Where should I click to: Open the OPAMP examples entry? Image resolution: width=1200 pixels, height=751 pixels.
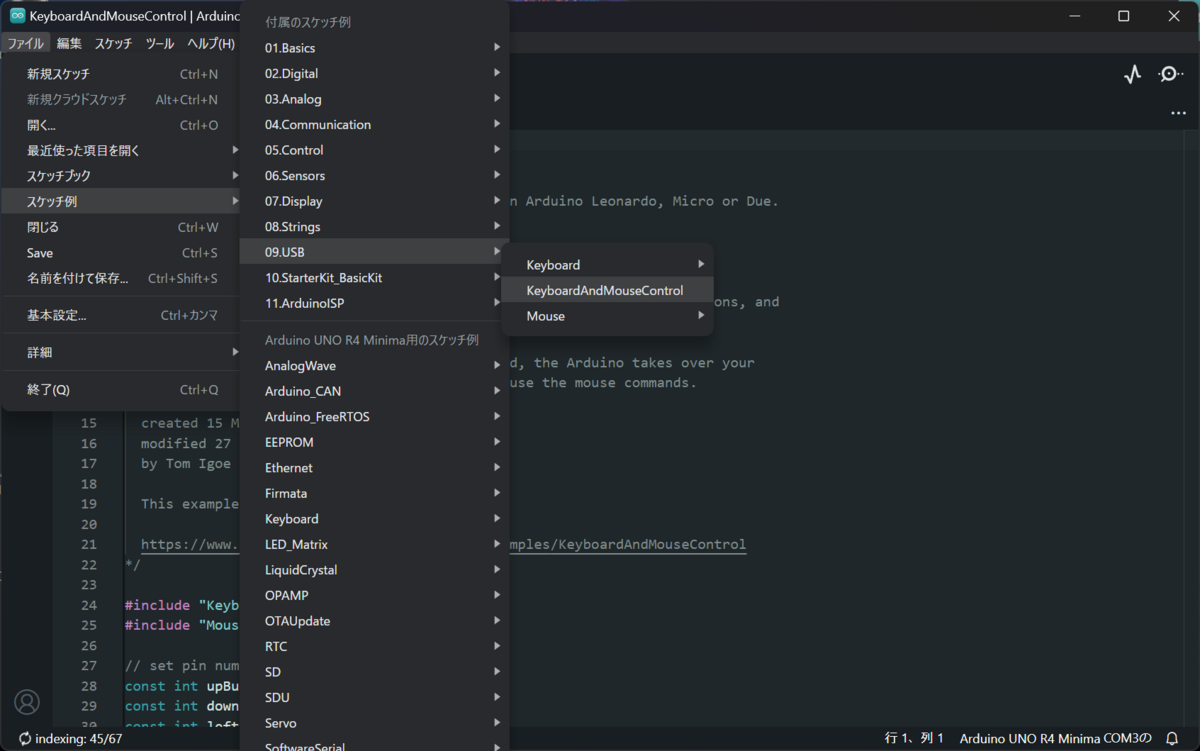[375, 595]
